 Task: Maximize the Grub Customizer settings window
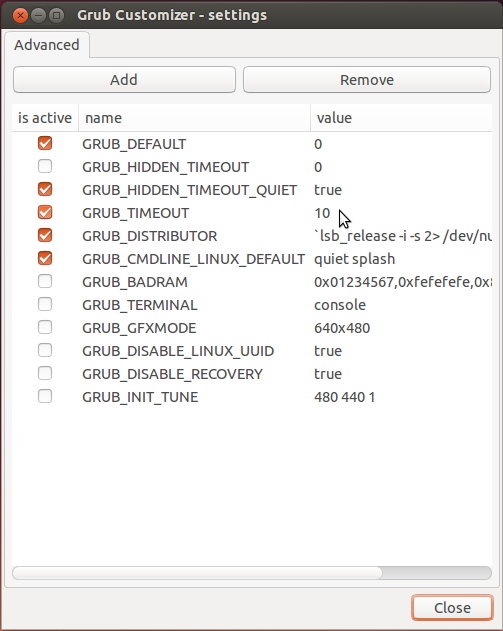57,16
